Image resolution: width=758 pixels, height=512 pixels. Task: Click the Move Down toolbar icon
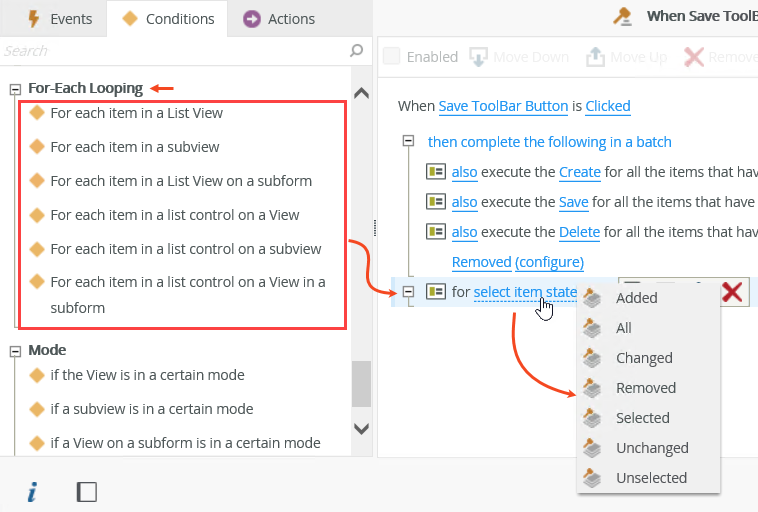click(x=479, y=57)
